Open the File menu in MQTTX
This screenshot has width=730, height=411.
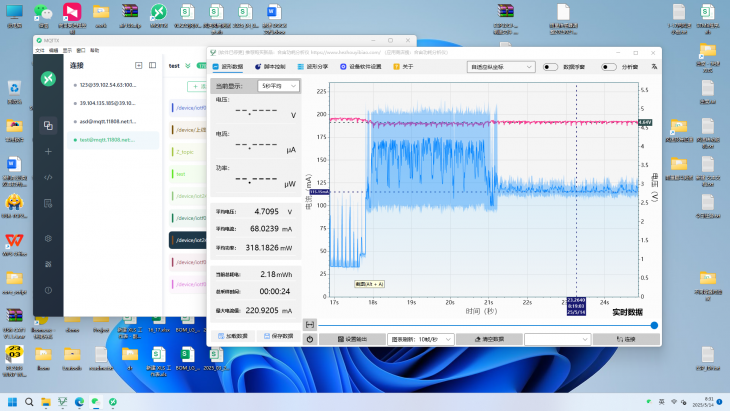(40, 50)
